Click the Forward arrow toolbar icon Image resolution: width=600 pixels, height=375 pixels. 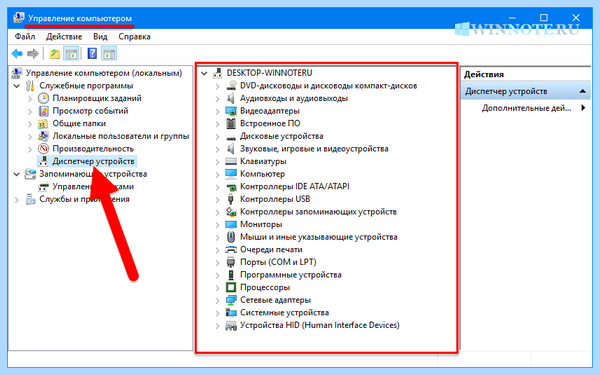[33, 54]
